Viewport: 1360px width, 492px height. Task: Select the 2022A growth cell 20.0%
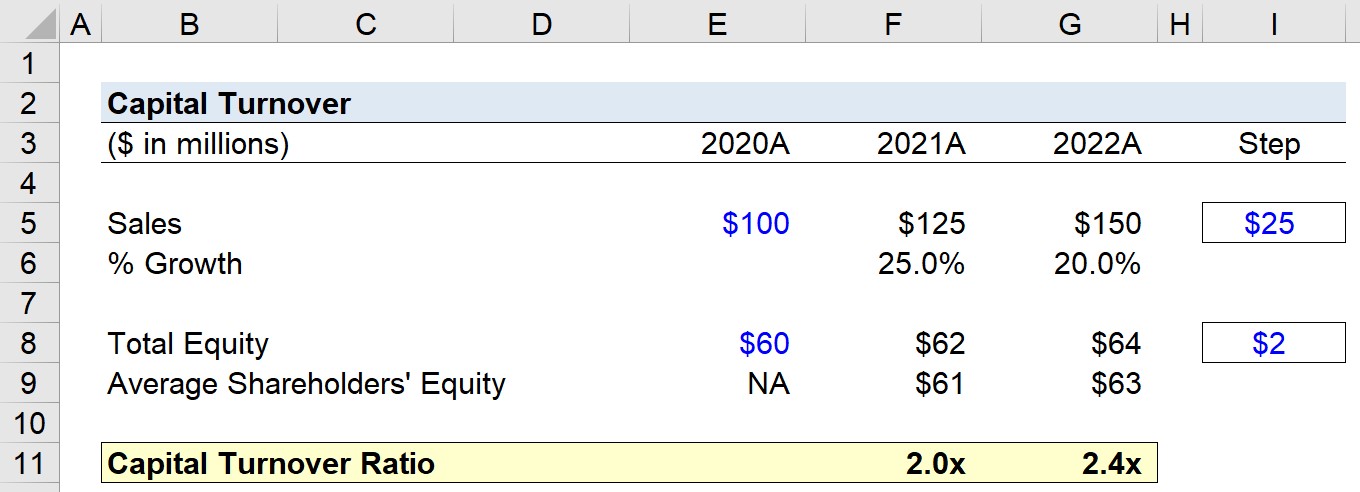click(1069, 264)
